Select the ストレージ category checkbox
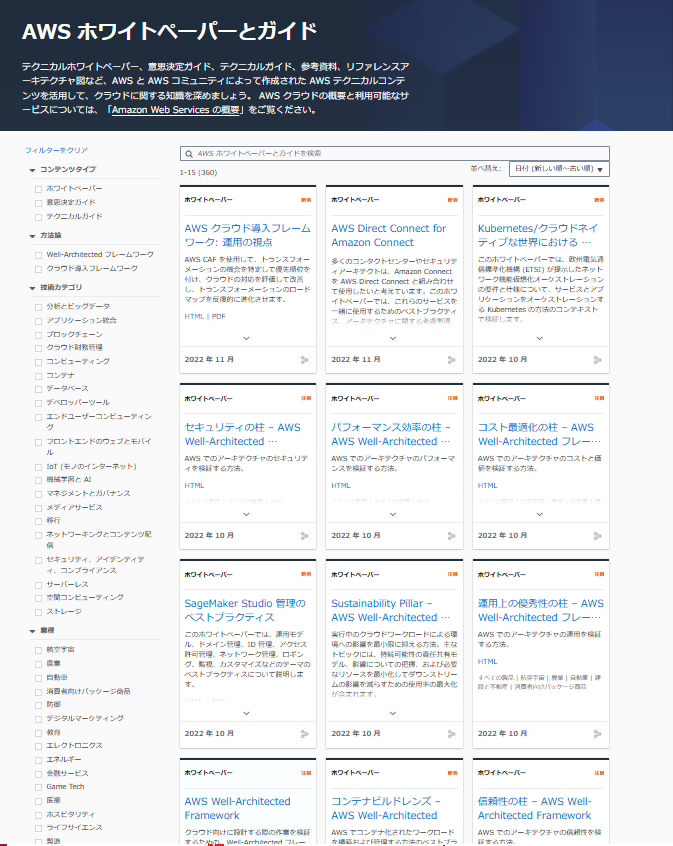 click(x=38, y=612)
